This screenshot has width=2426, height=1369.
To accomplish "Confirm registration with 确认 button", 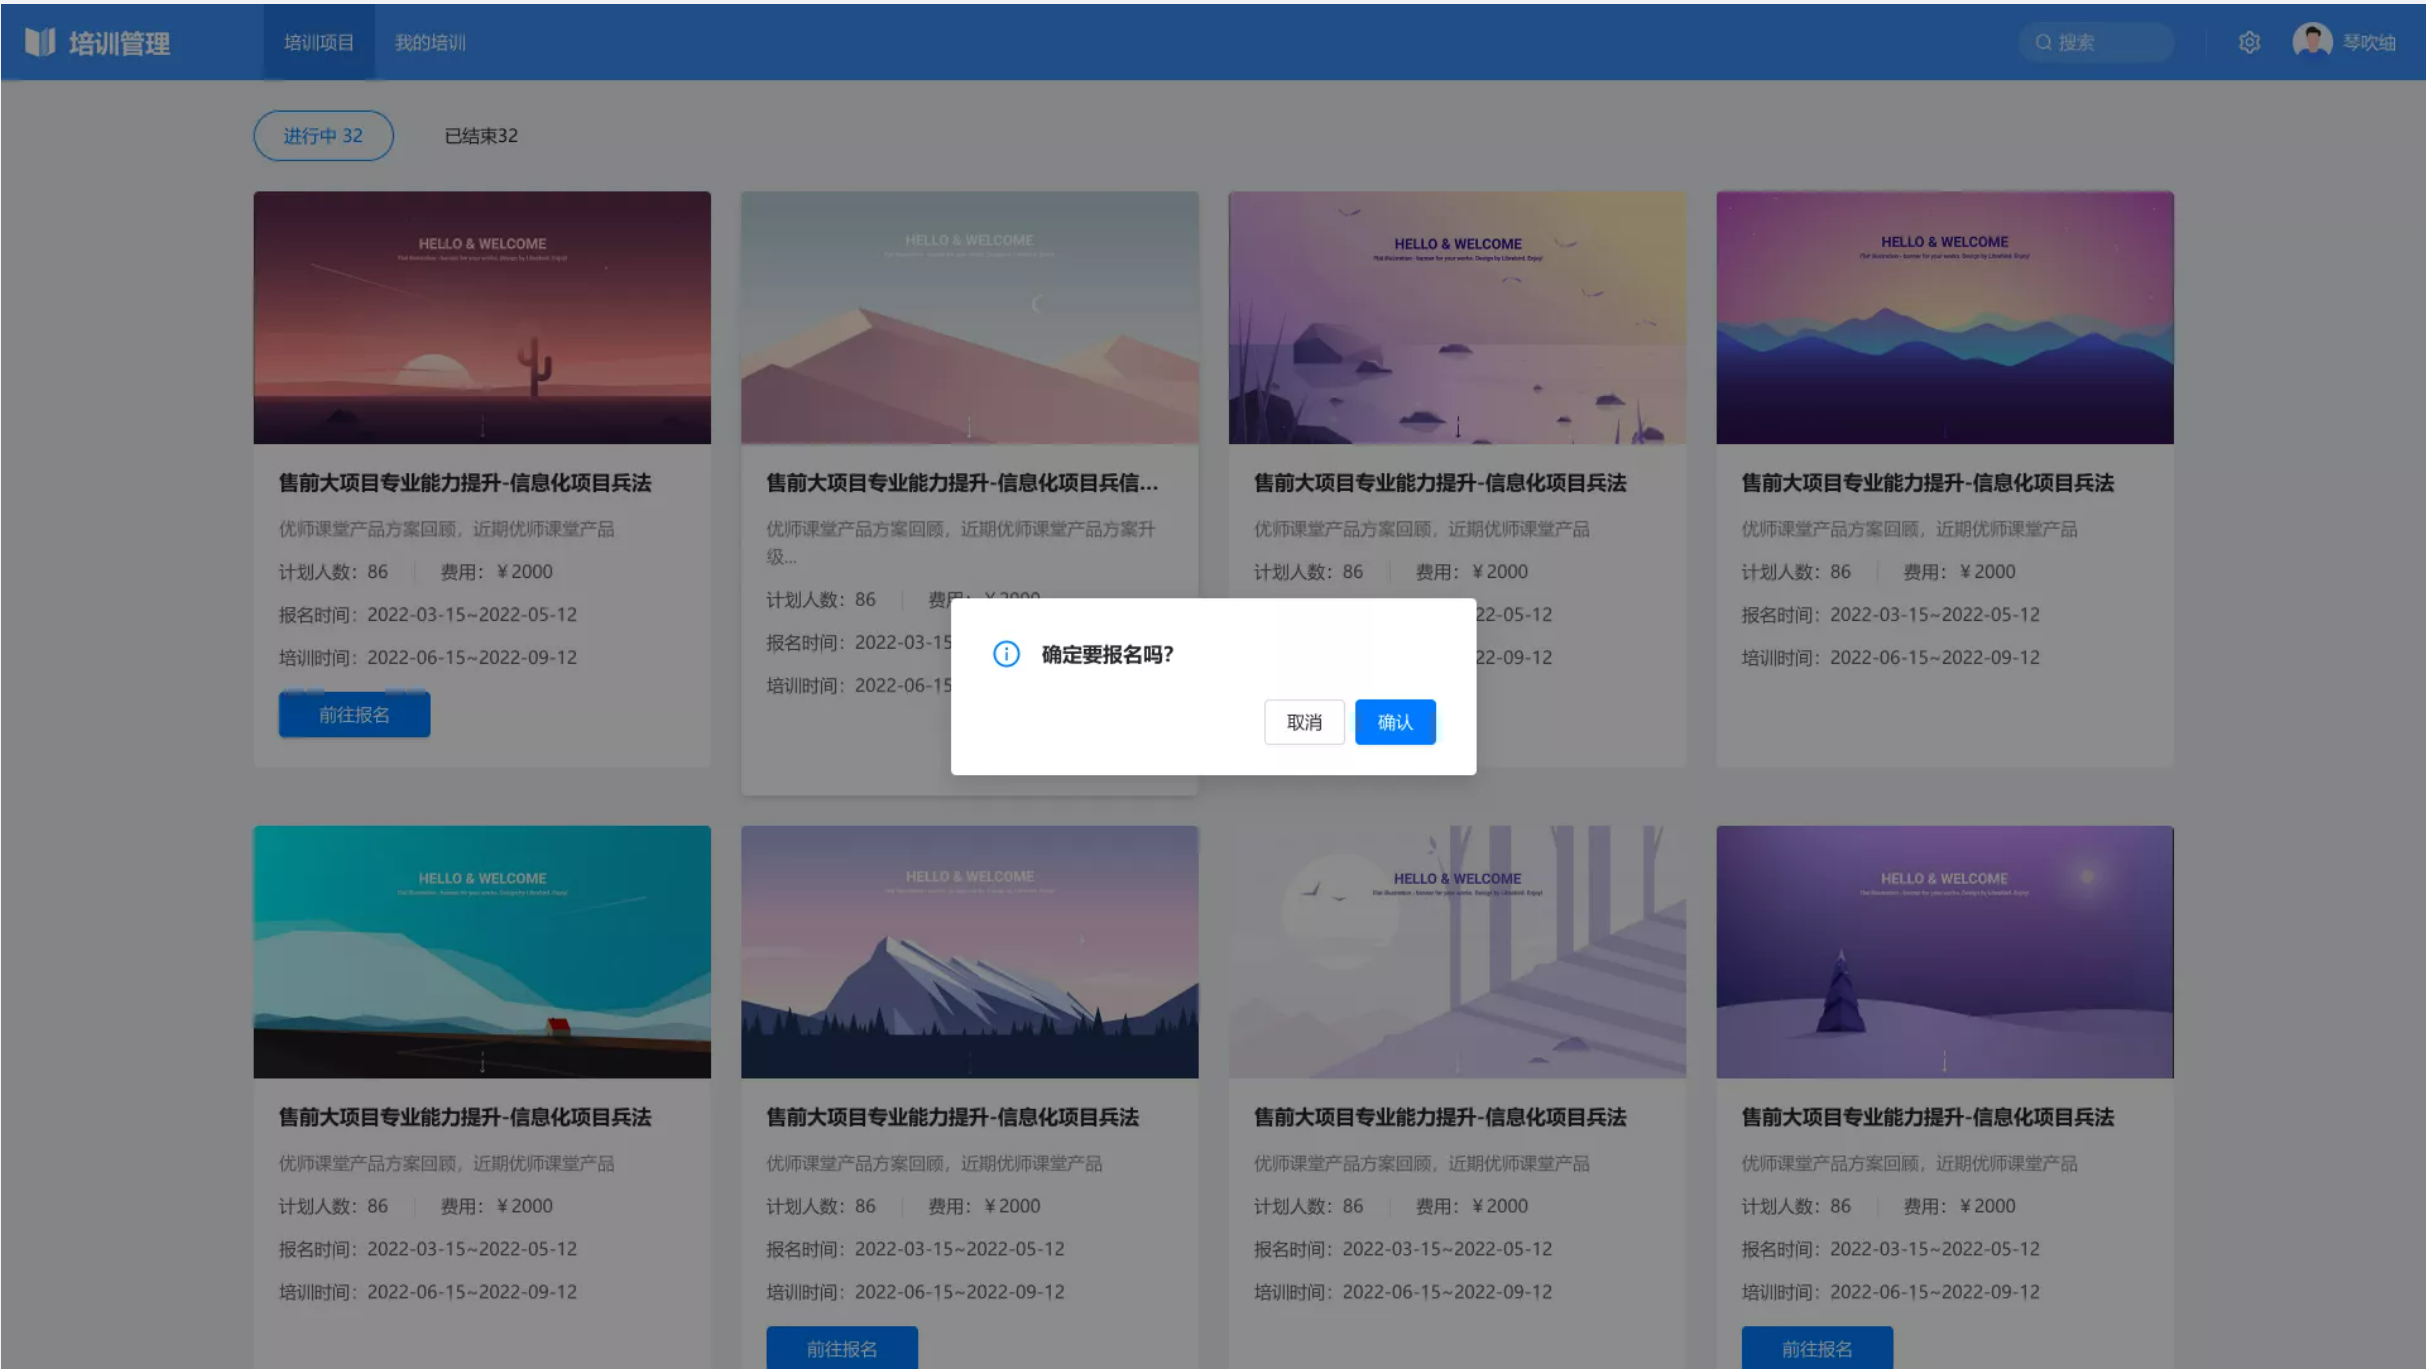I will coord(1394,722).
